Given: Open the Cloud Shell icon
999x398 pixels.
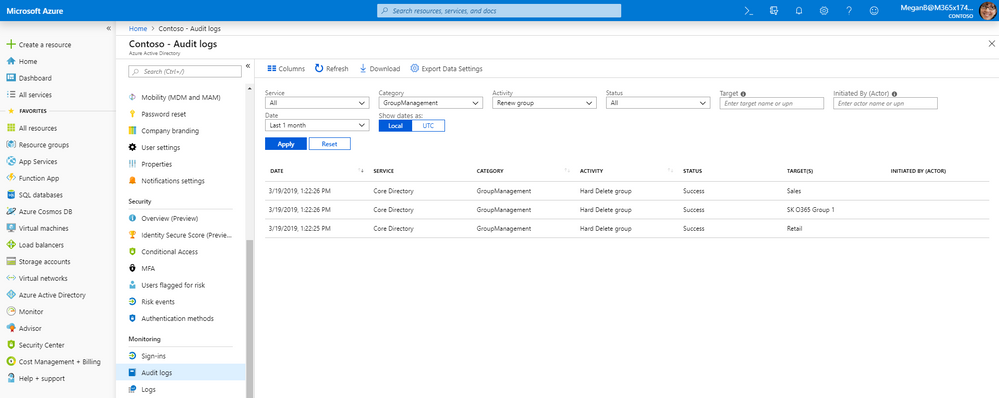Looking at the screenshot, I should (x=749, y=11).
